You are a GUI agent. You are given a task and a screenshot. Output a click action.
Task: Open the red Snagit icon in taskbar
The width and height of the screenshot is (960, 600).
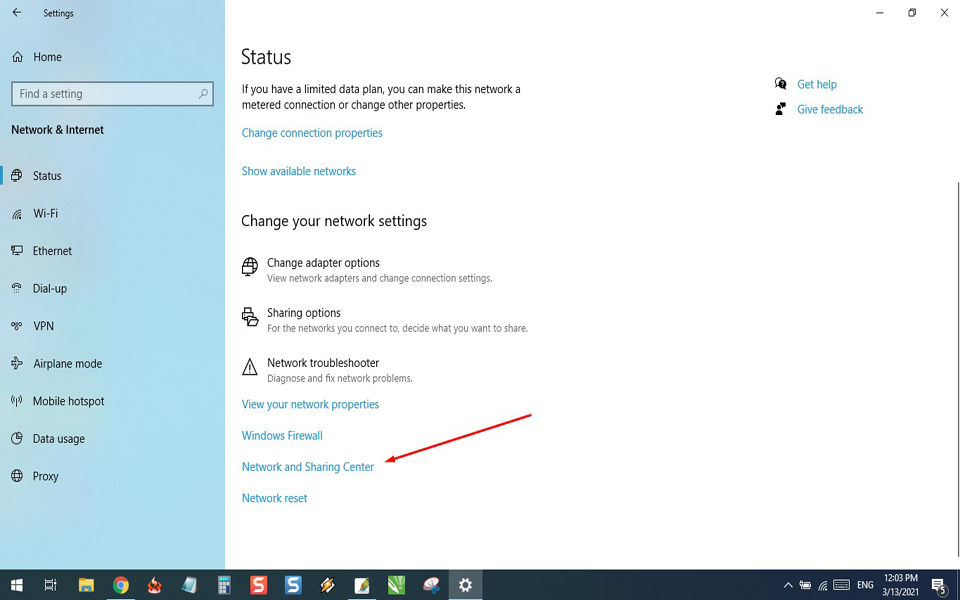click(x=258, y=585)
